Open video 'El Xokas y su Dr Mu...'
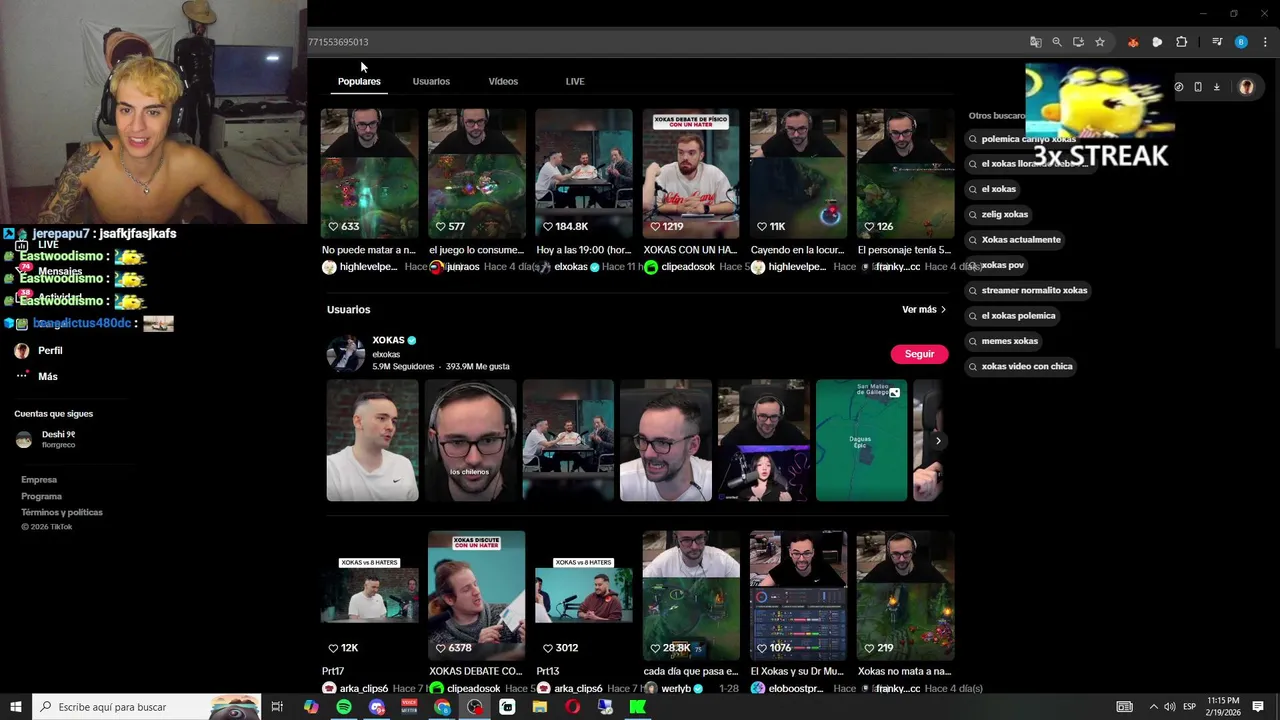This screenshot has height=720, width=1280. pyautogui.click(x=798, y=595)
